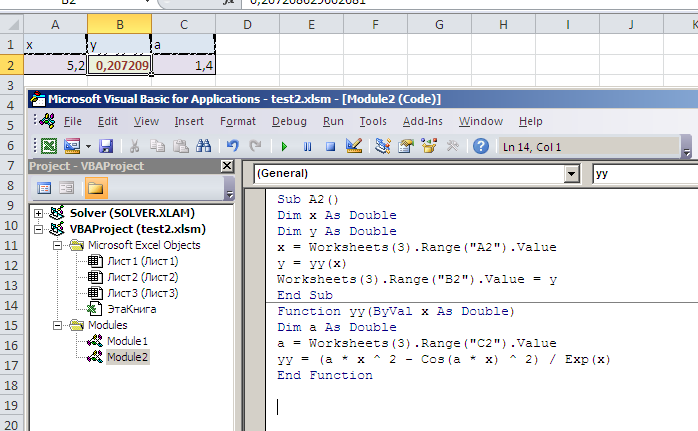The image size is (698, 431).
Task: Toggle Folders view in Project pane
Action: [x=95, y=188]
